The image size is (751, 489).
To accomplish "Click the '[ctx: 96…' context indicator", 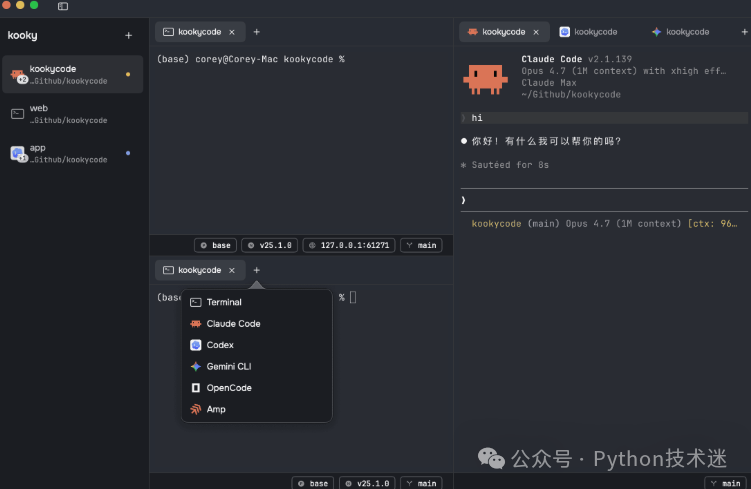I will pos(712,224).
